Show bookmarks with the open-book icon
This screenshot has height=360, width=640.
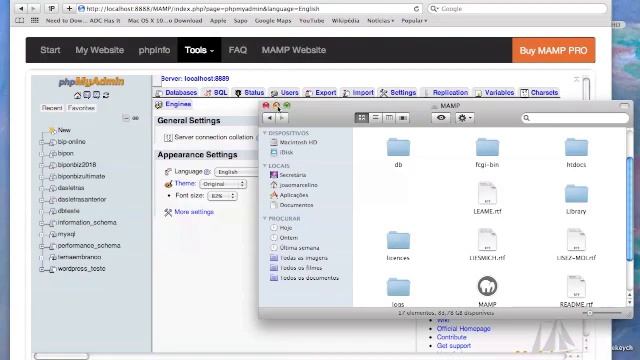tap(19, 20)
